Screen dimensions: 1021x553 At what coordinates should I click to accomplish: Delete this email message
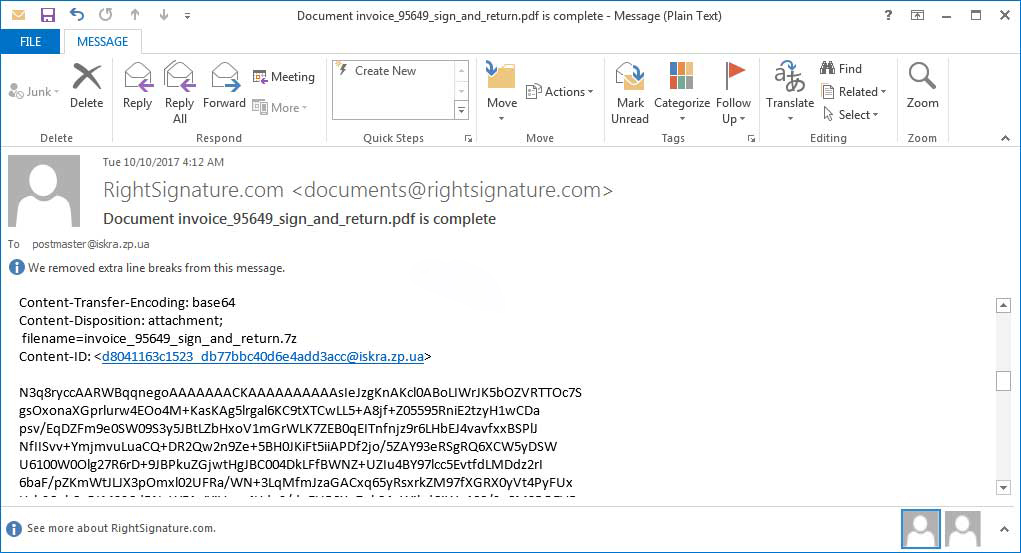click(87, 86)
